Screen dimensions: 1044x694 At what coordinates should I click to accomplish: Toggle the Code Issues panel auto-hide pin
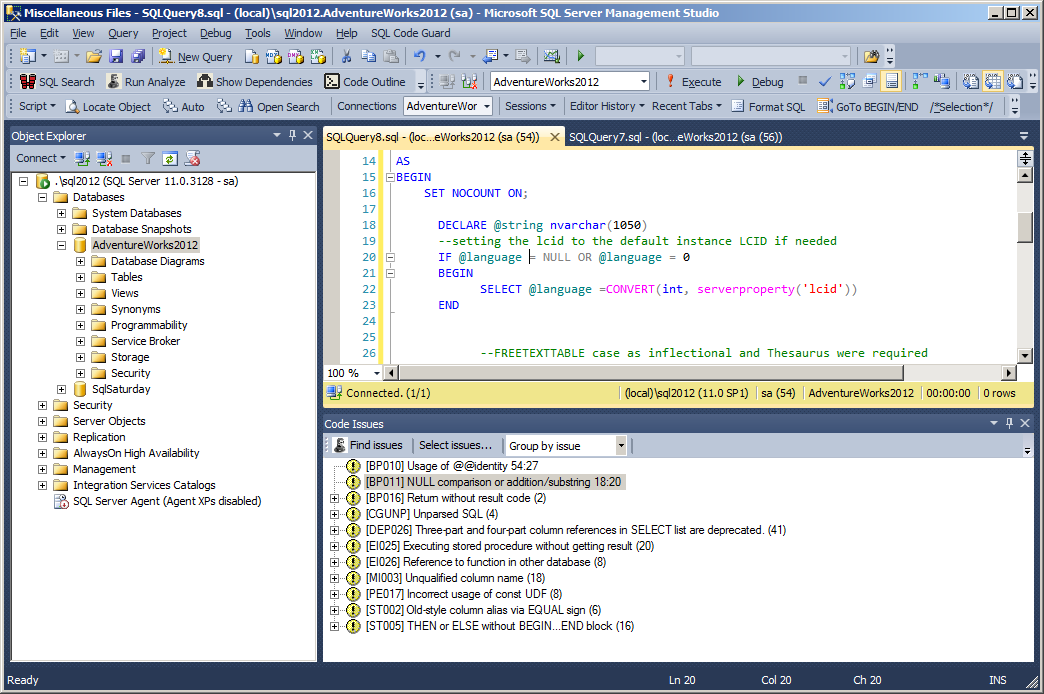click(1007, 424)
